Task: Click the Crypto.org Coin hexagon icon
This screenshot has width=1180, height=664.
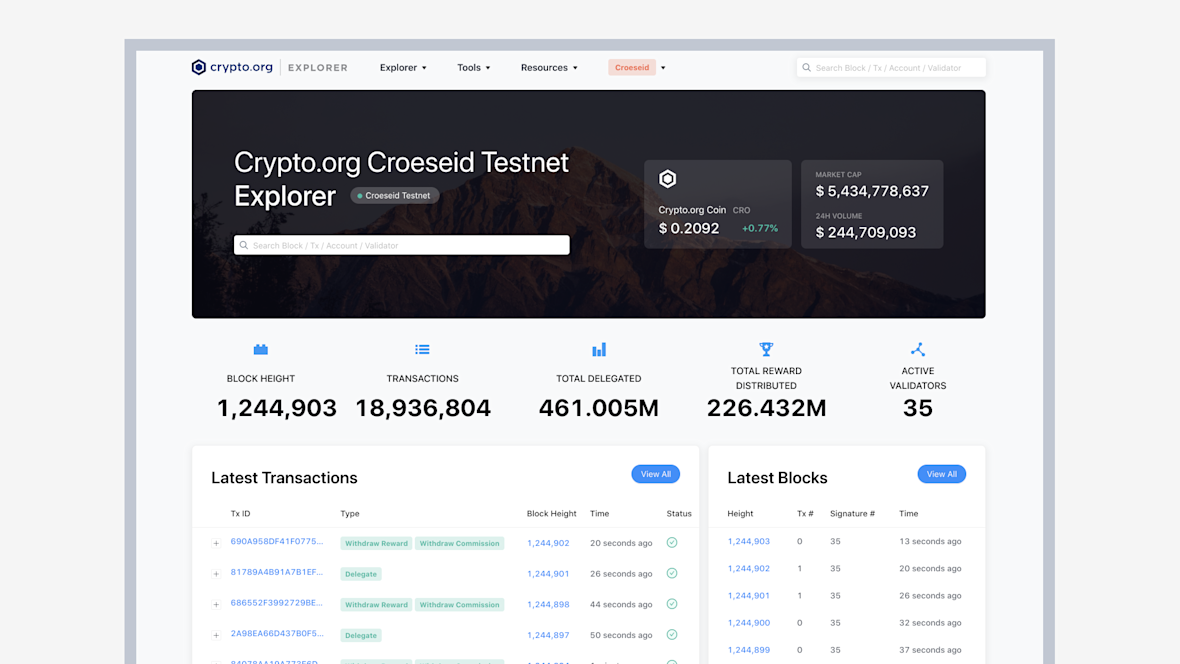Action: tap(668, 178)
